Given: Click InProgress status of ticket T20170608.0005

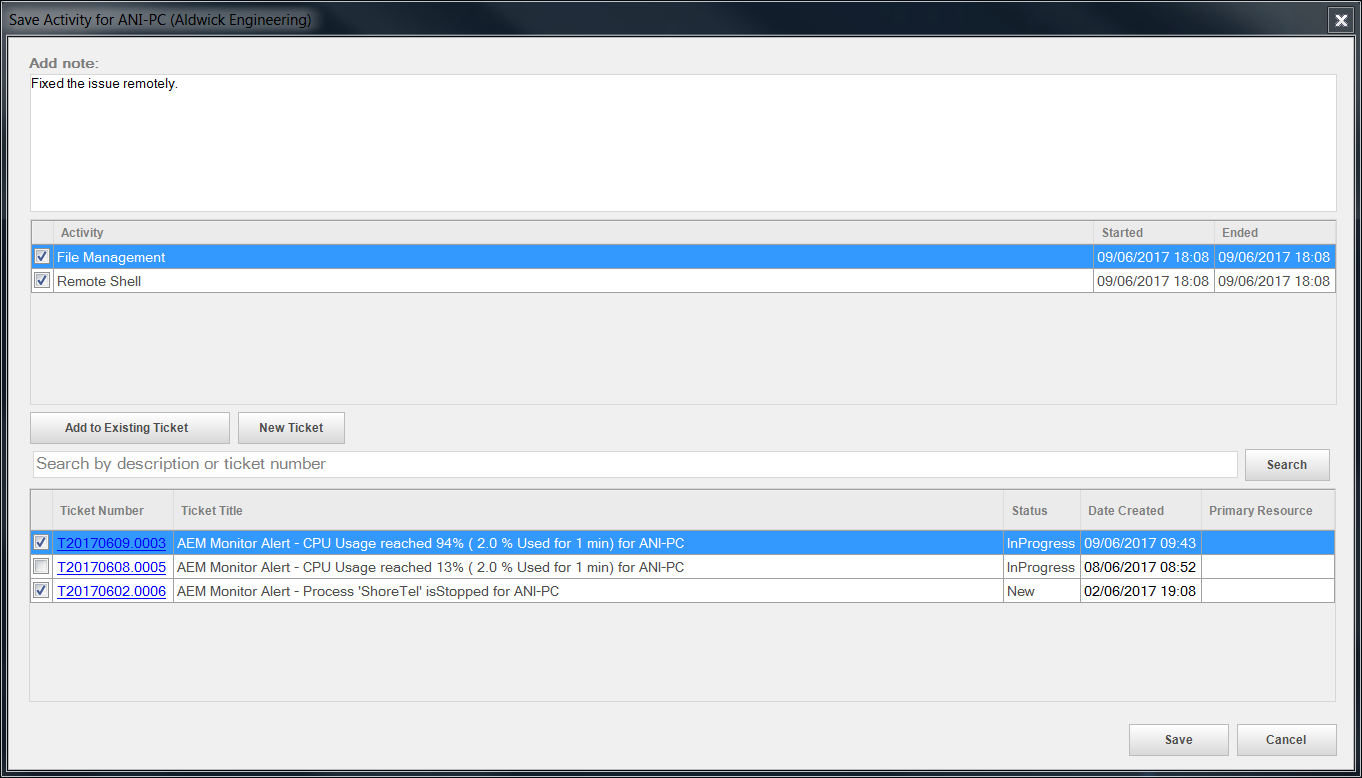Looking at the screenshot, I should click(1042, 567).
